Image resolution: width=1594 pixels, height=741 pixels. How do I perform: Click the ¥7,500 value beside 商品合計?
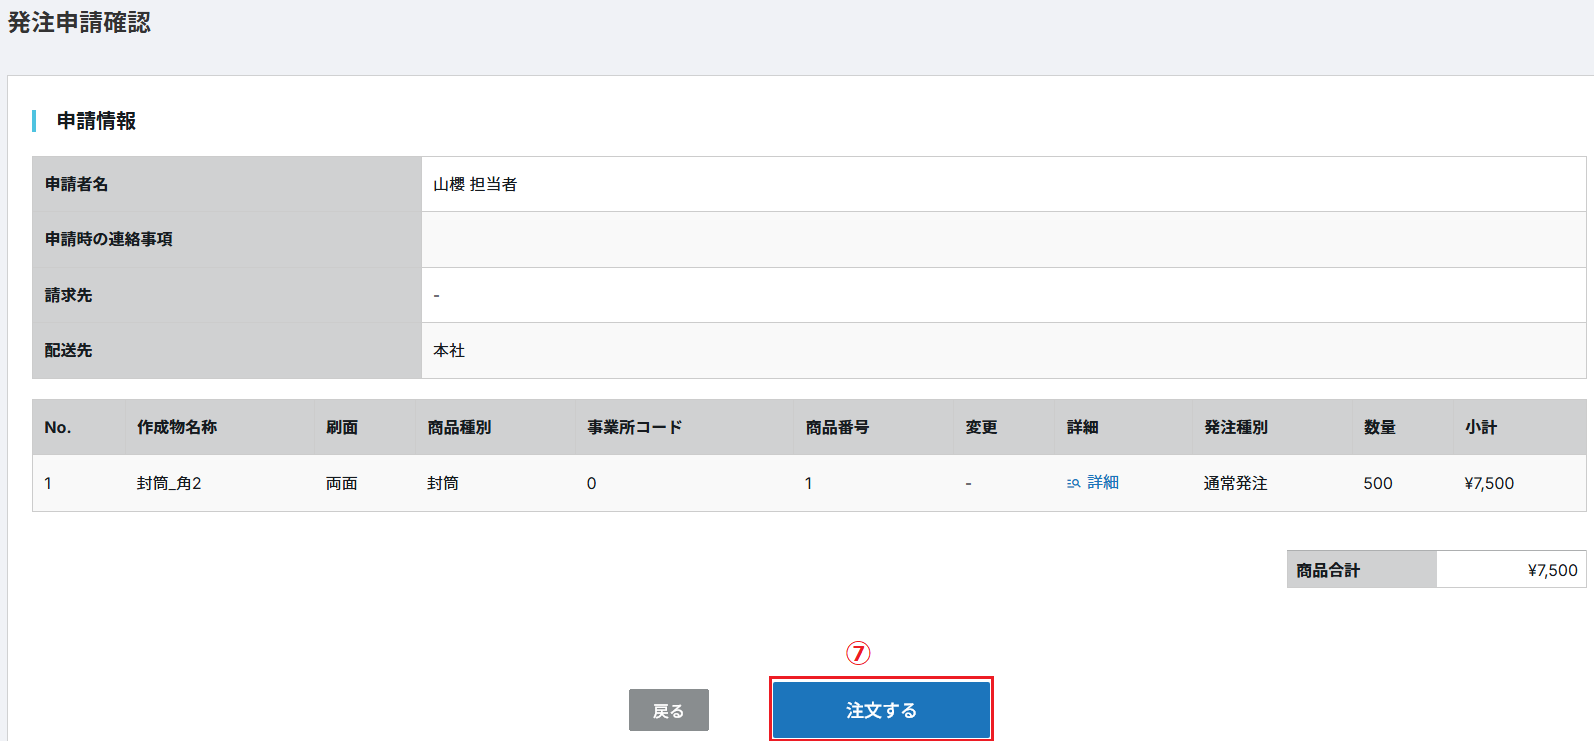(x=1553, y=570)
